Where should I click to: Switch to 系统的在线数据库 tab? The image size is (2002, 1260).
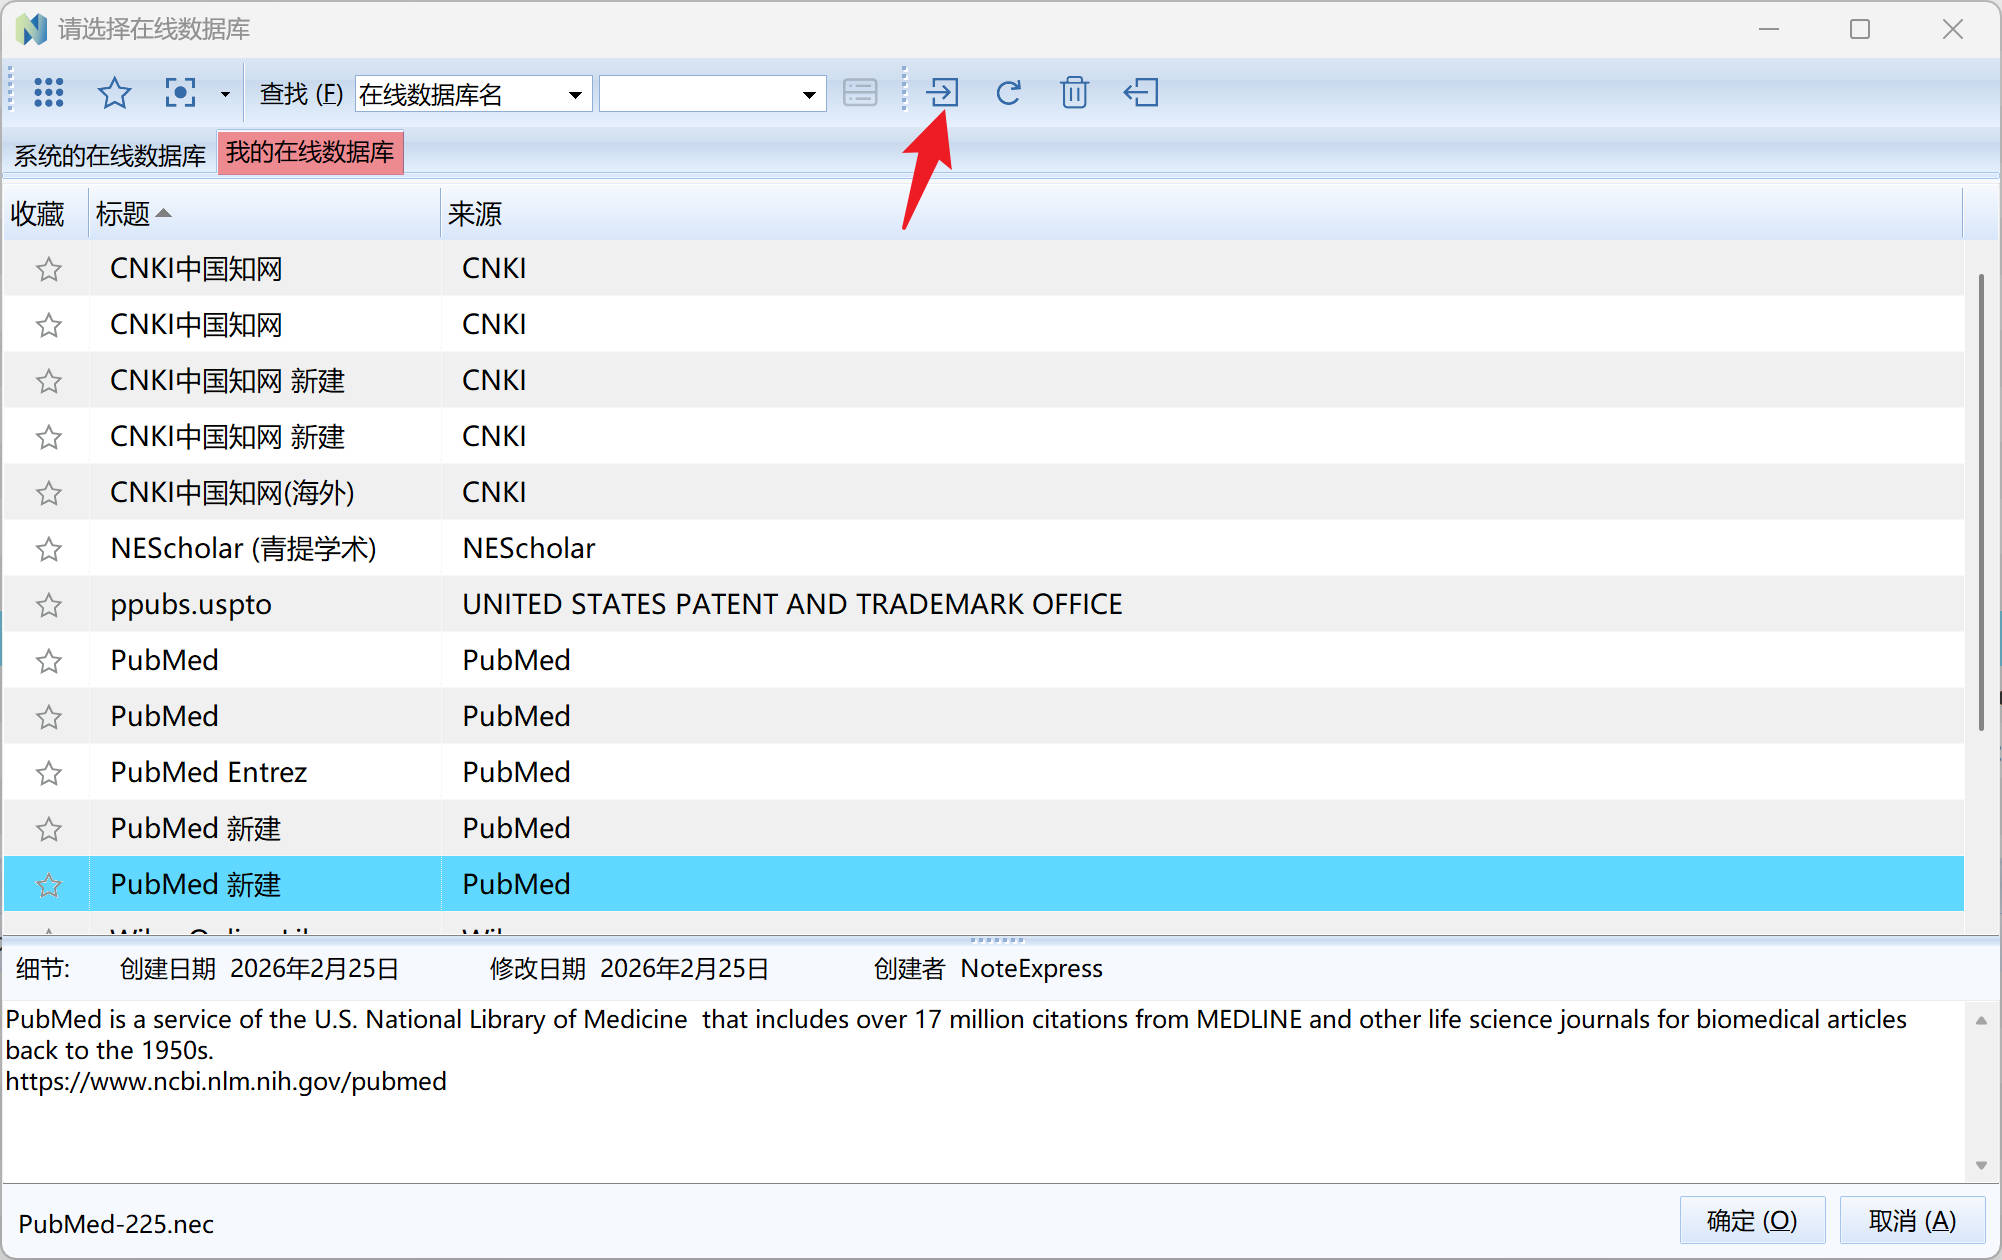(110, 155)
